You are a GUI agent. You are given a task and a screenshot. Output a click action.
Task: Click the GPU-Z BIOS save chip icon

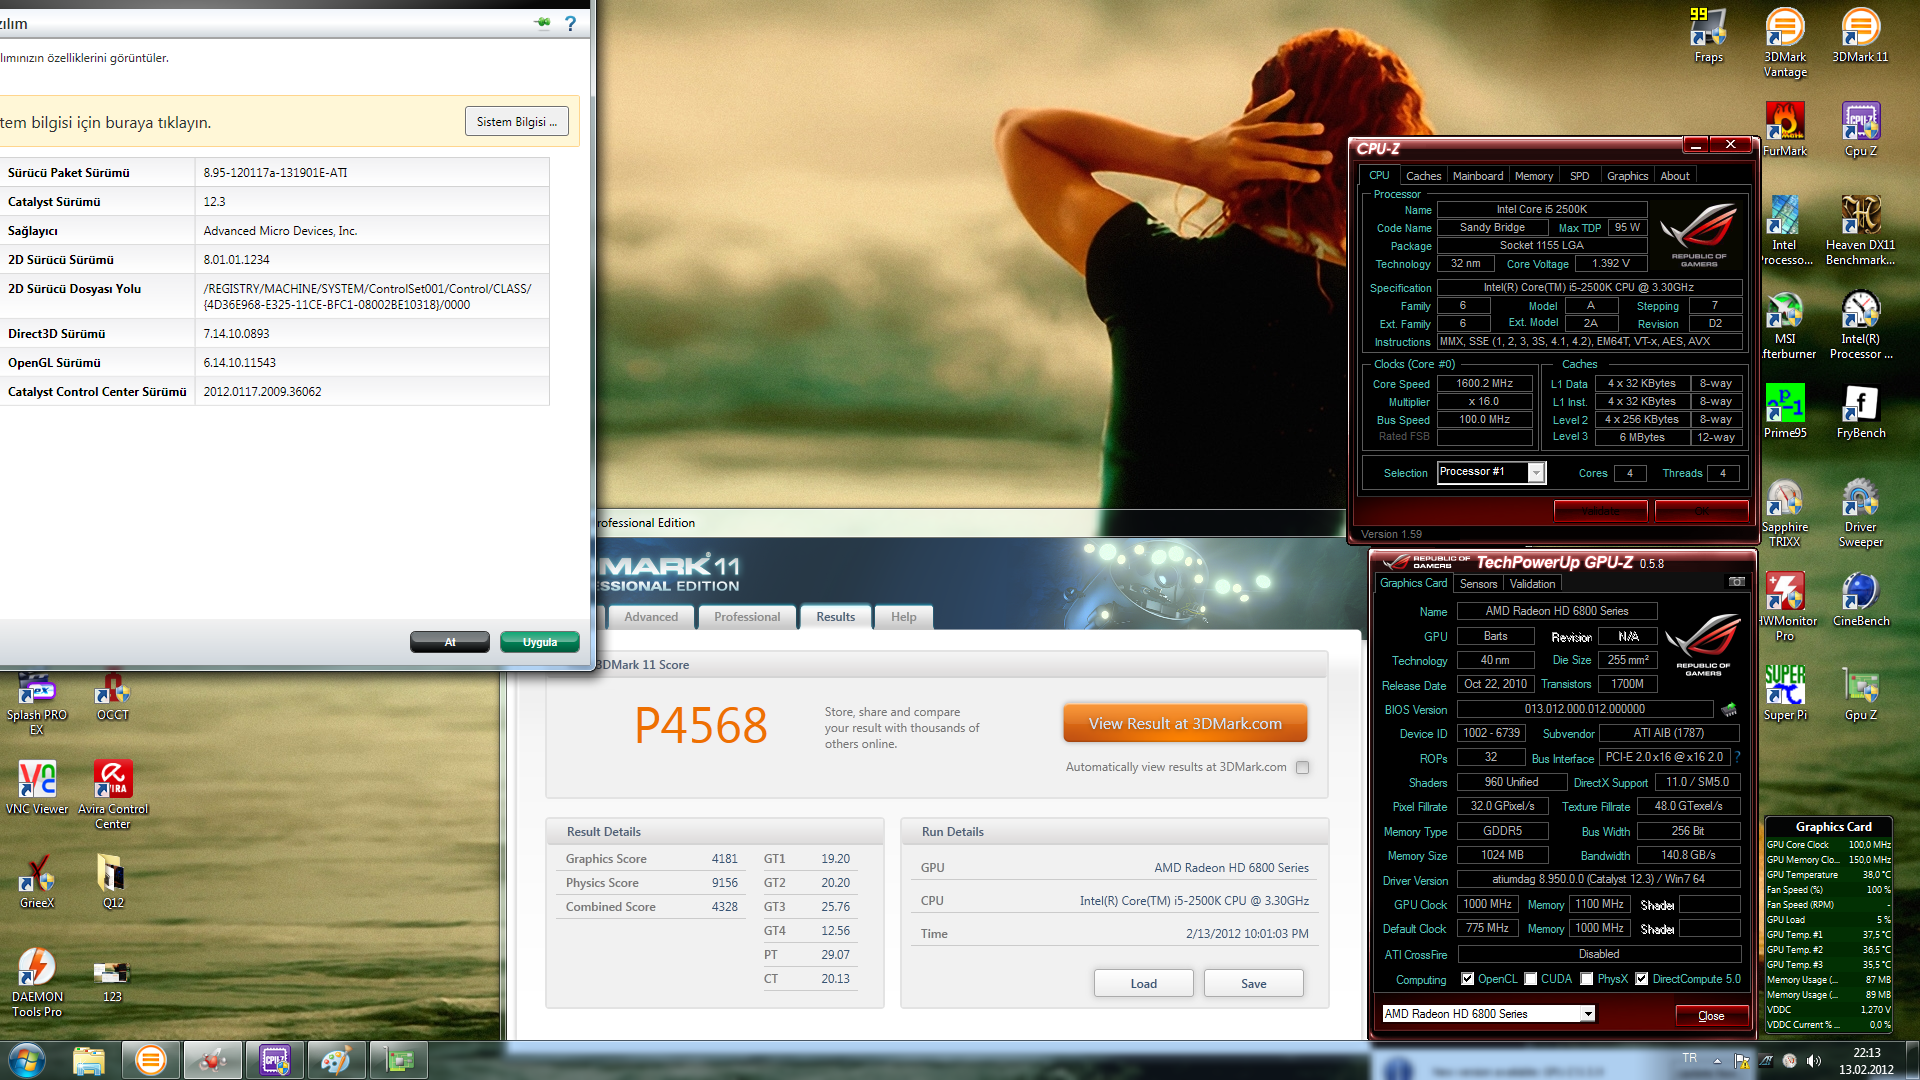click(1728, 710)
